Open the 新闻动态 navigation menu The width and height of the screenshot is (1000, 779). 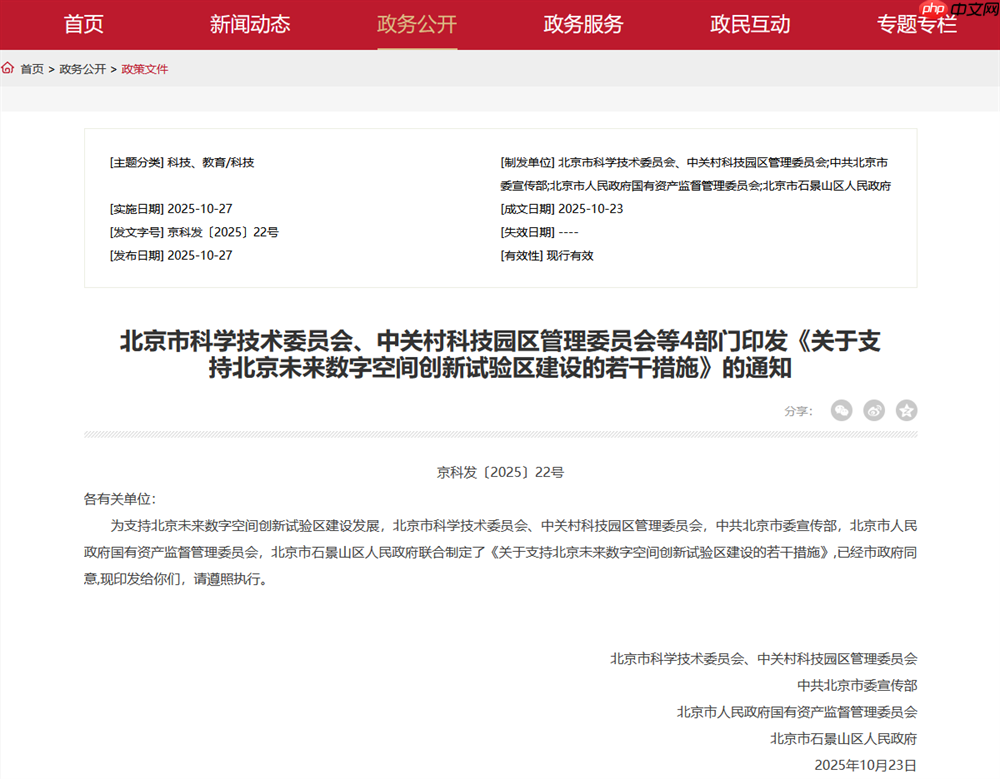click(x=251, y=24)
